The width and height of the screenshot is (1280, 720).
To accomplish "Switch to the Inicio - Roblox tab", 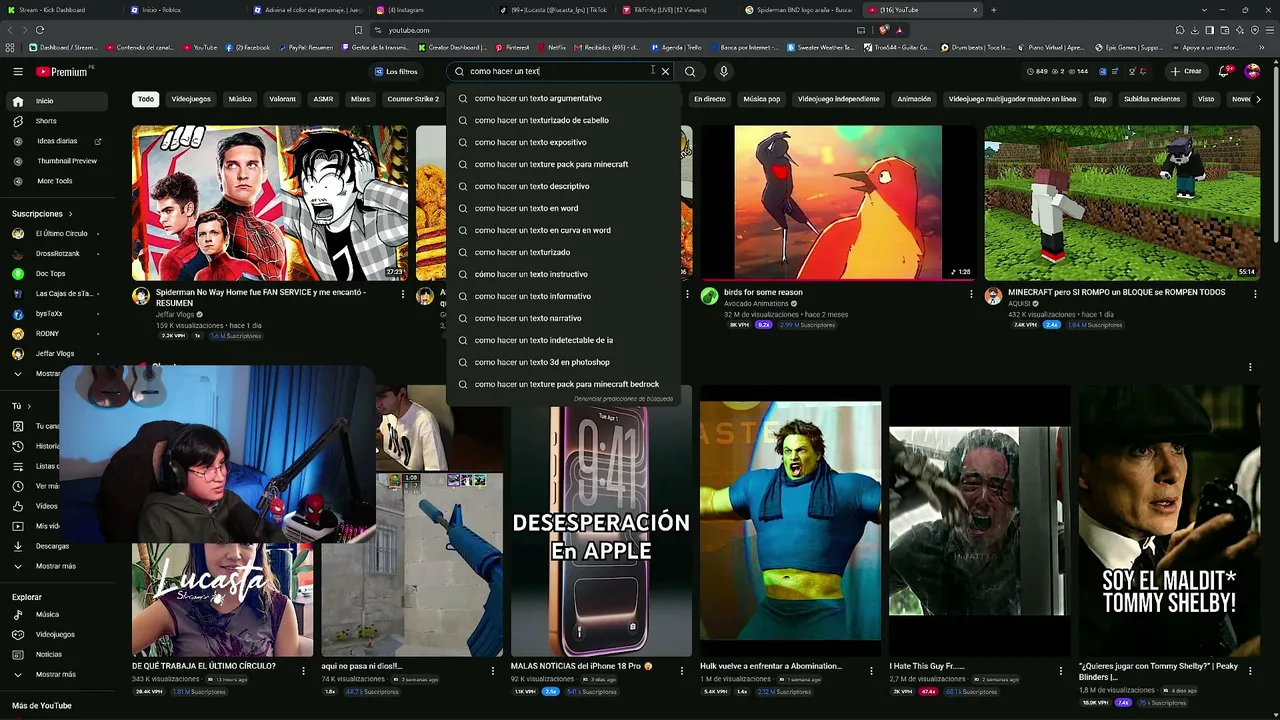I will pyautogui.click(x=183, y=10).
